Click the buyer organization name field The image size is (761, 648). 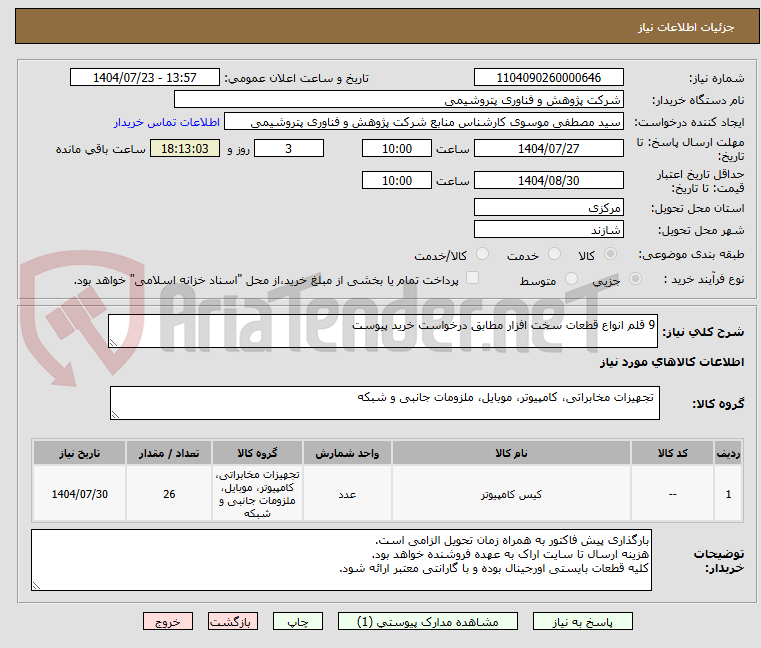(x=398, y=100)
